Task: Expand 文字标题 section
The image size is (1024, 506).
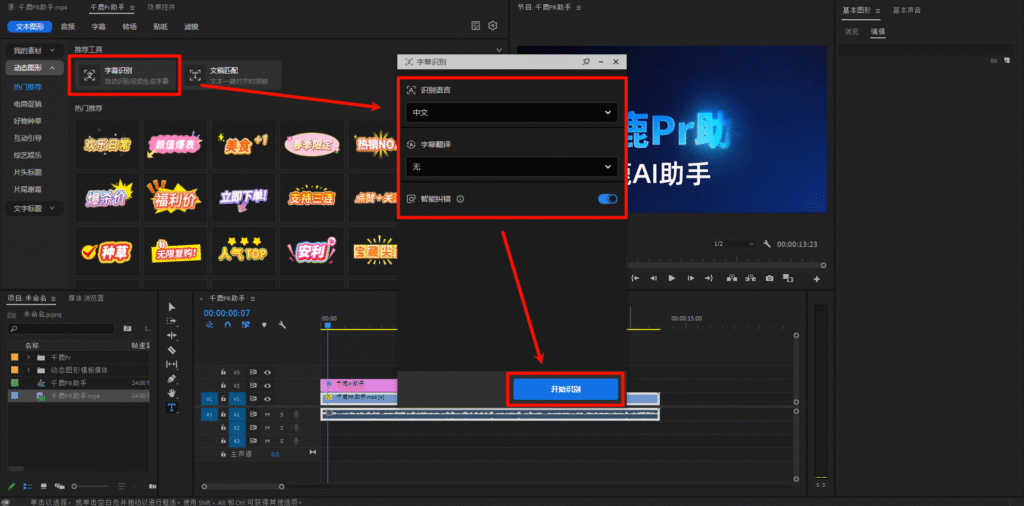Action: click(x=35, y=209)
